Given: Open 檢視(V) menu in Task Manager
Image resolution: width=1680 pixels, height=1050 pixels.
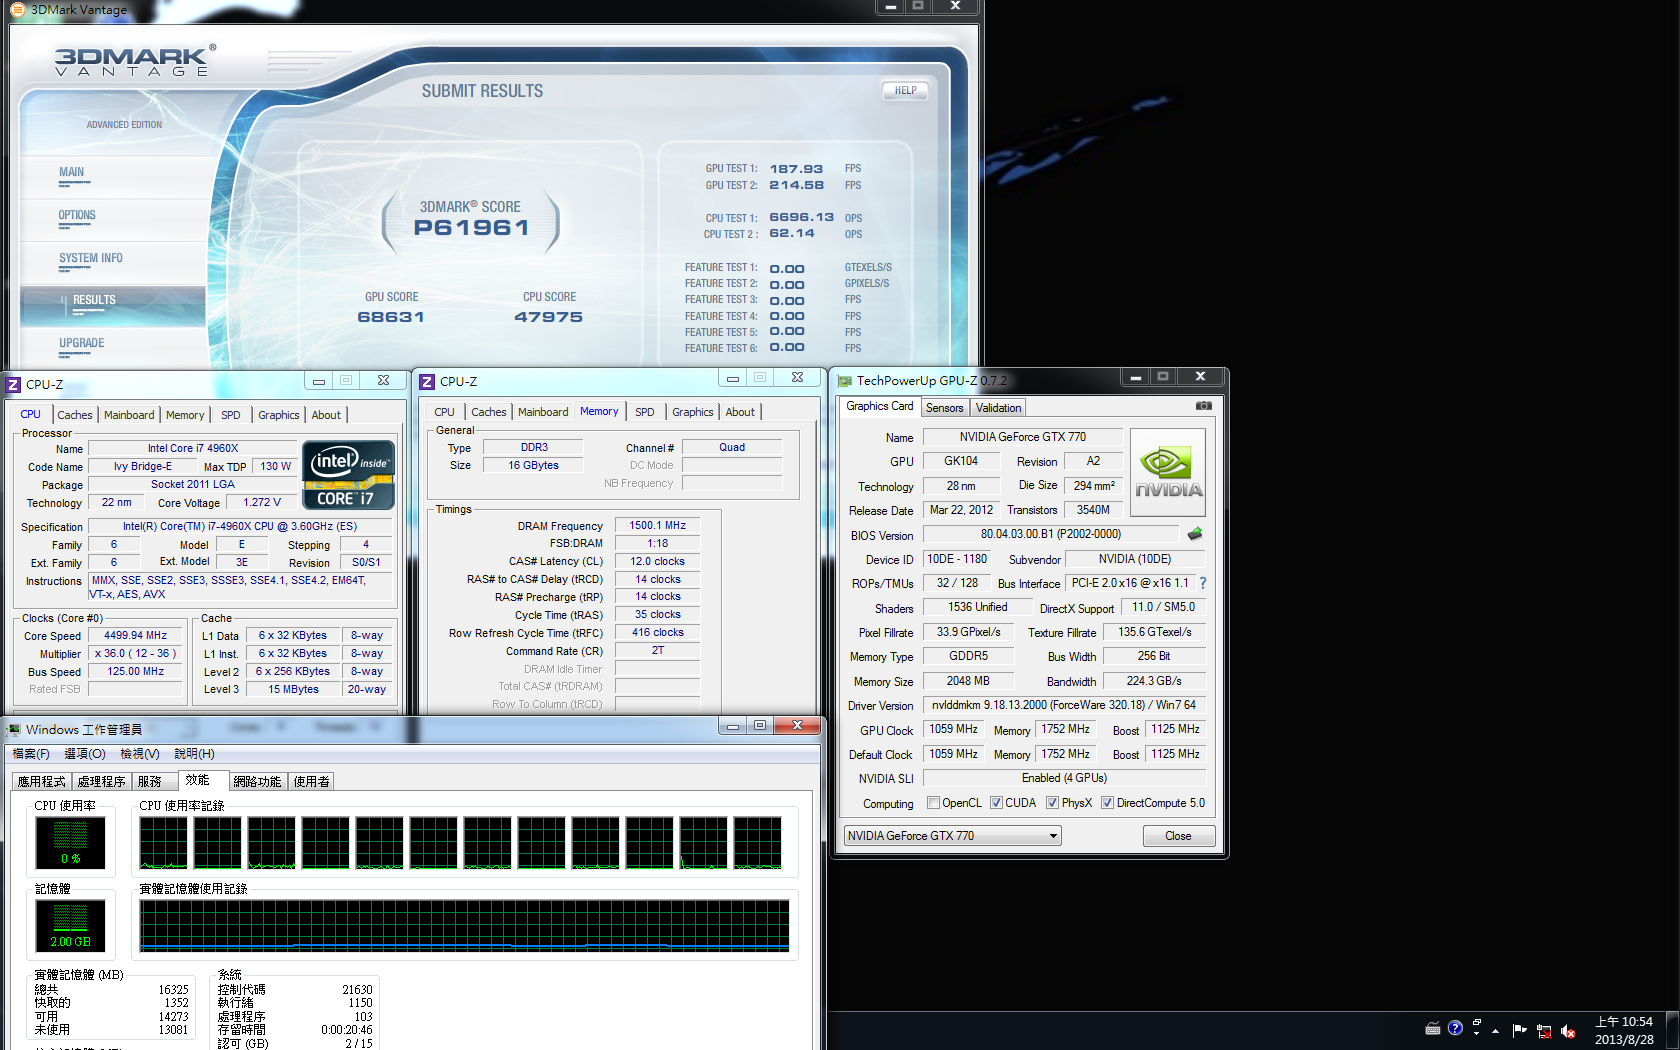Looking at the screenshot, I should [139, 754].
